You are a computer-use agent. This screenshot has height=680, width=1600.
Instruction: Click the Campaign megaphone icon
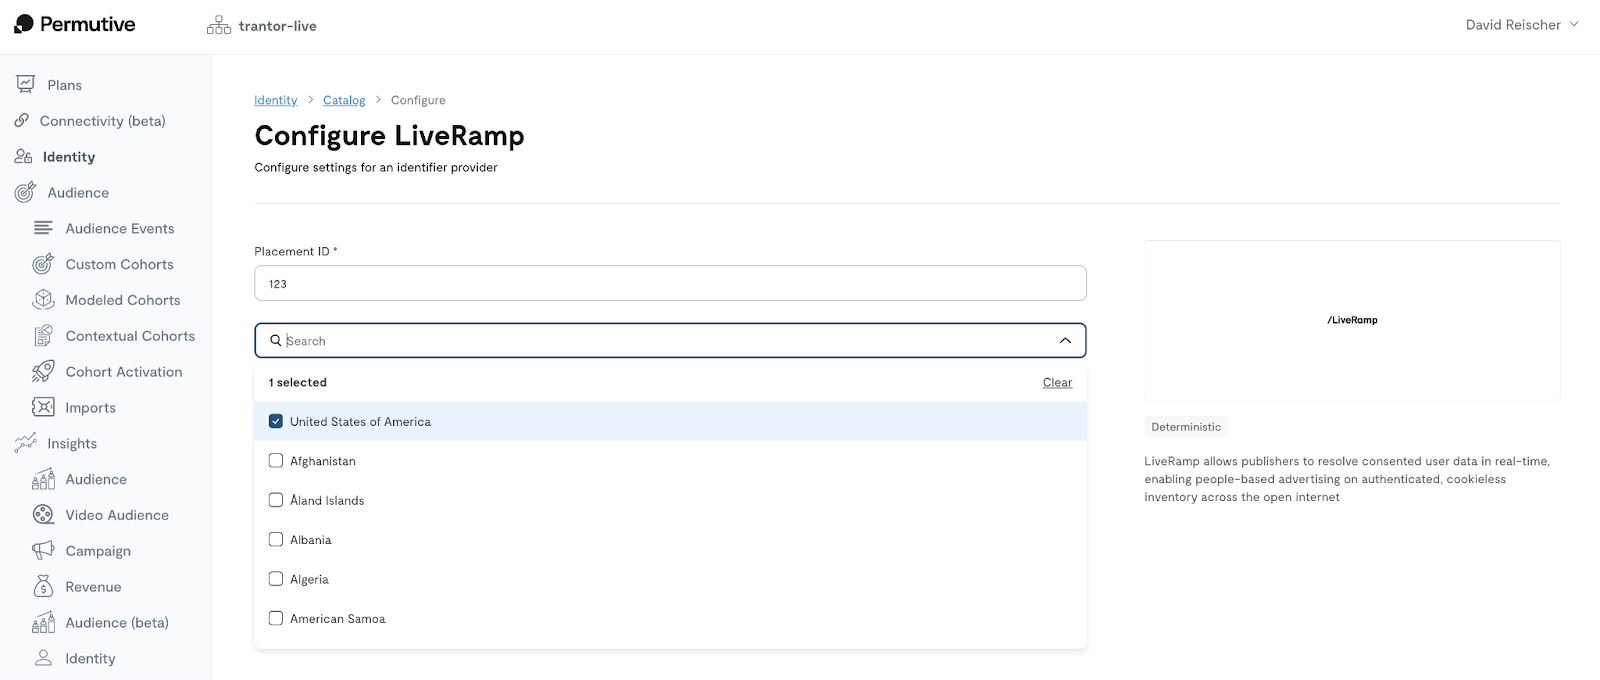[42, 550]
